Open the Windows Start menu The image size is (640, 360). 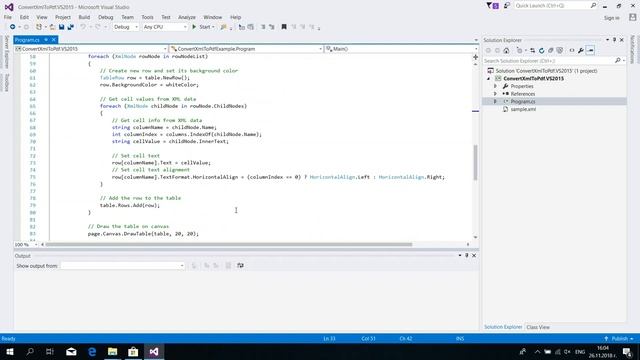click(x=9, y=351)
